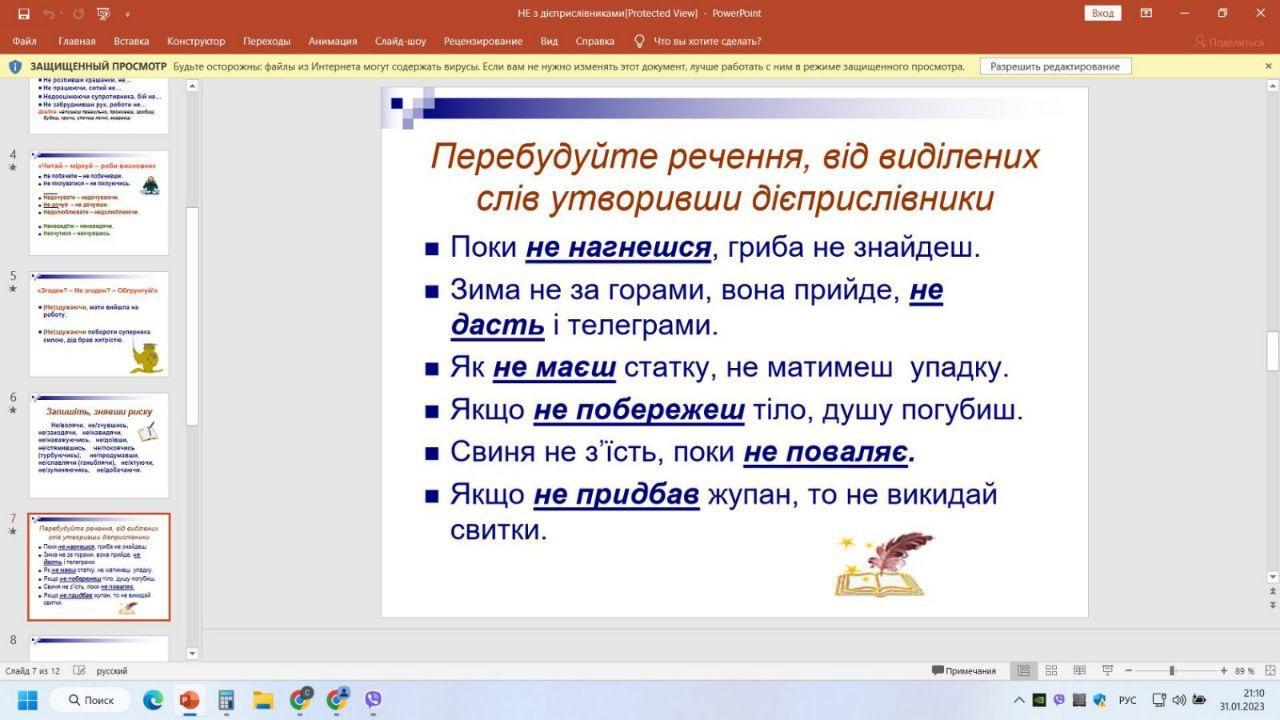Open Viber from taskbar
This screenshot has height=720, width=1280.
[x=373, y=700]
